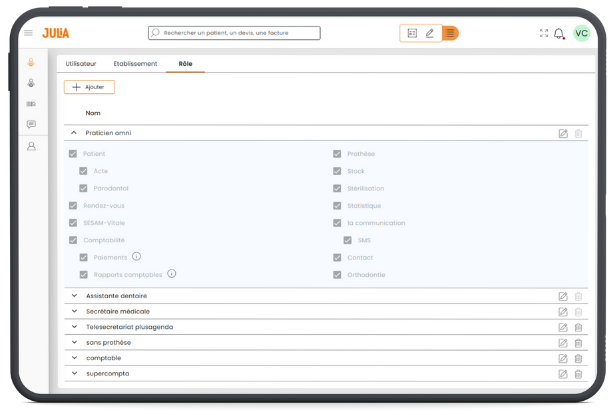615x410 pixels.
Task: Enter fullscreen with the expand icon
Action: click(x=544, y=33)
